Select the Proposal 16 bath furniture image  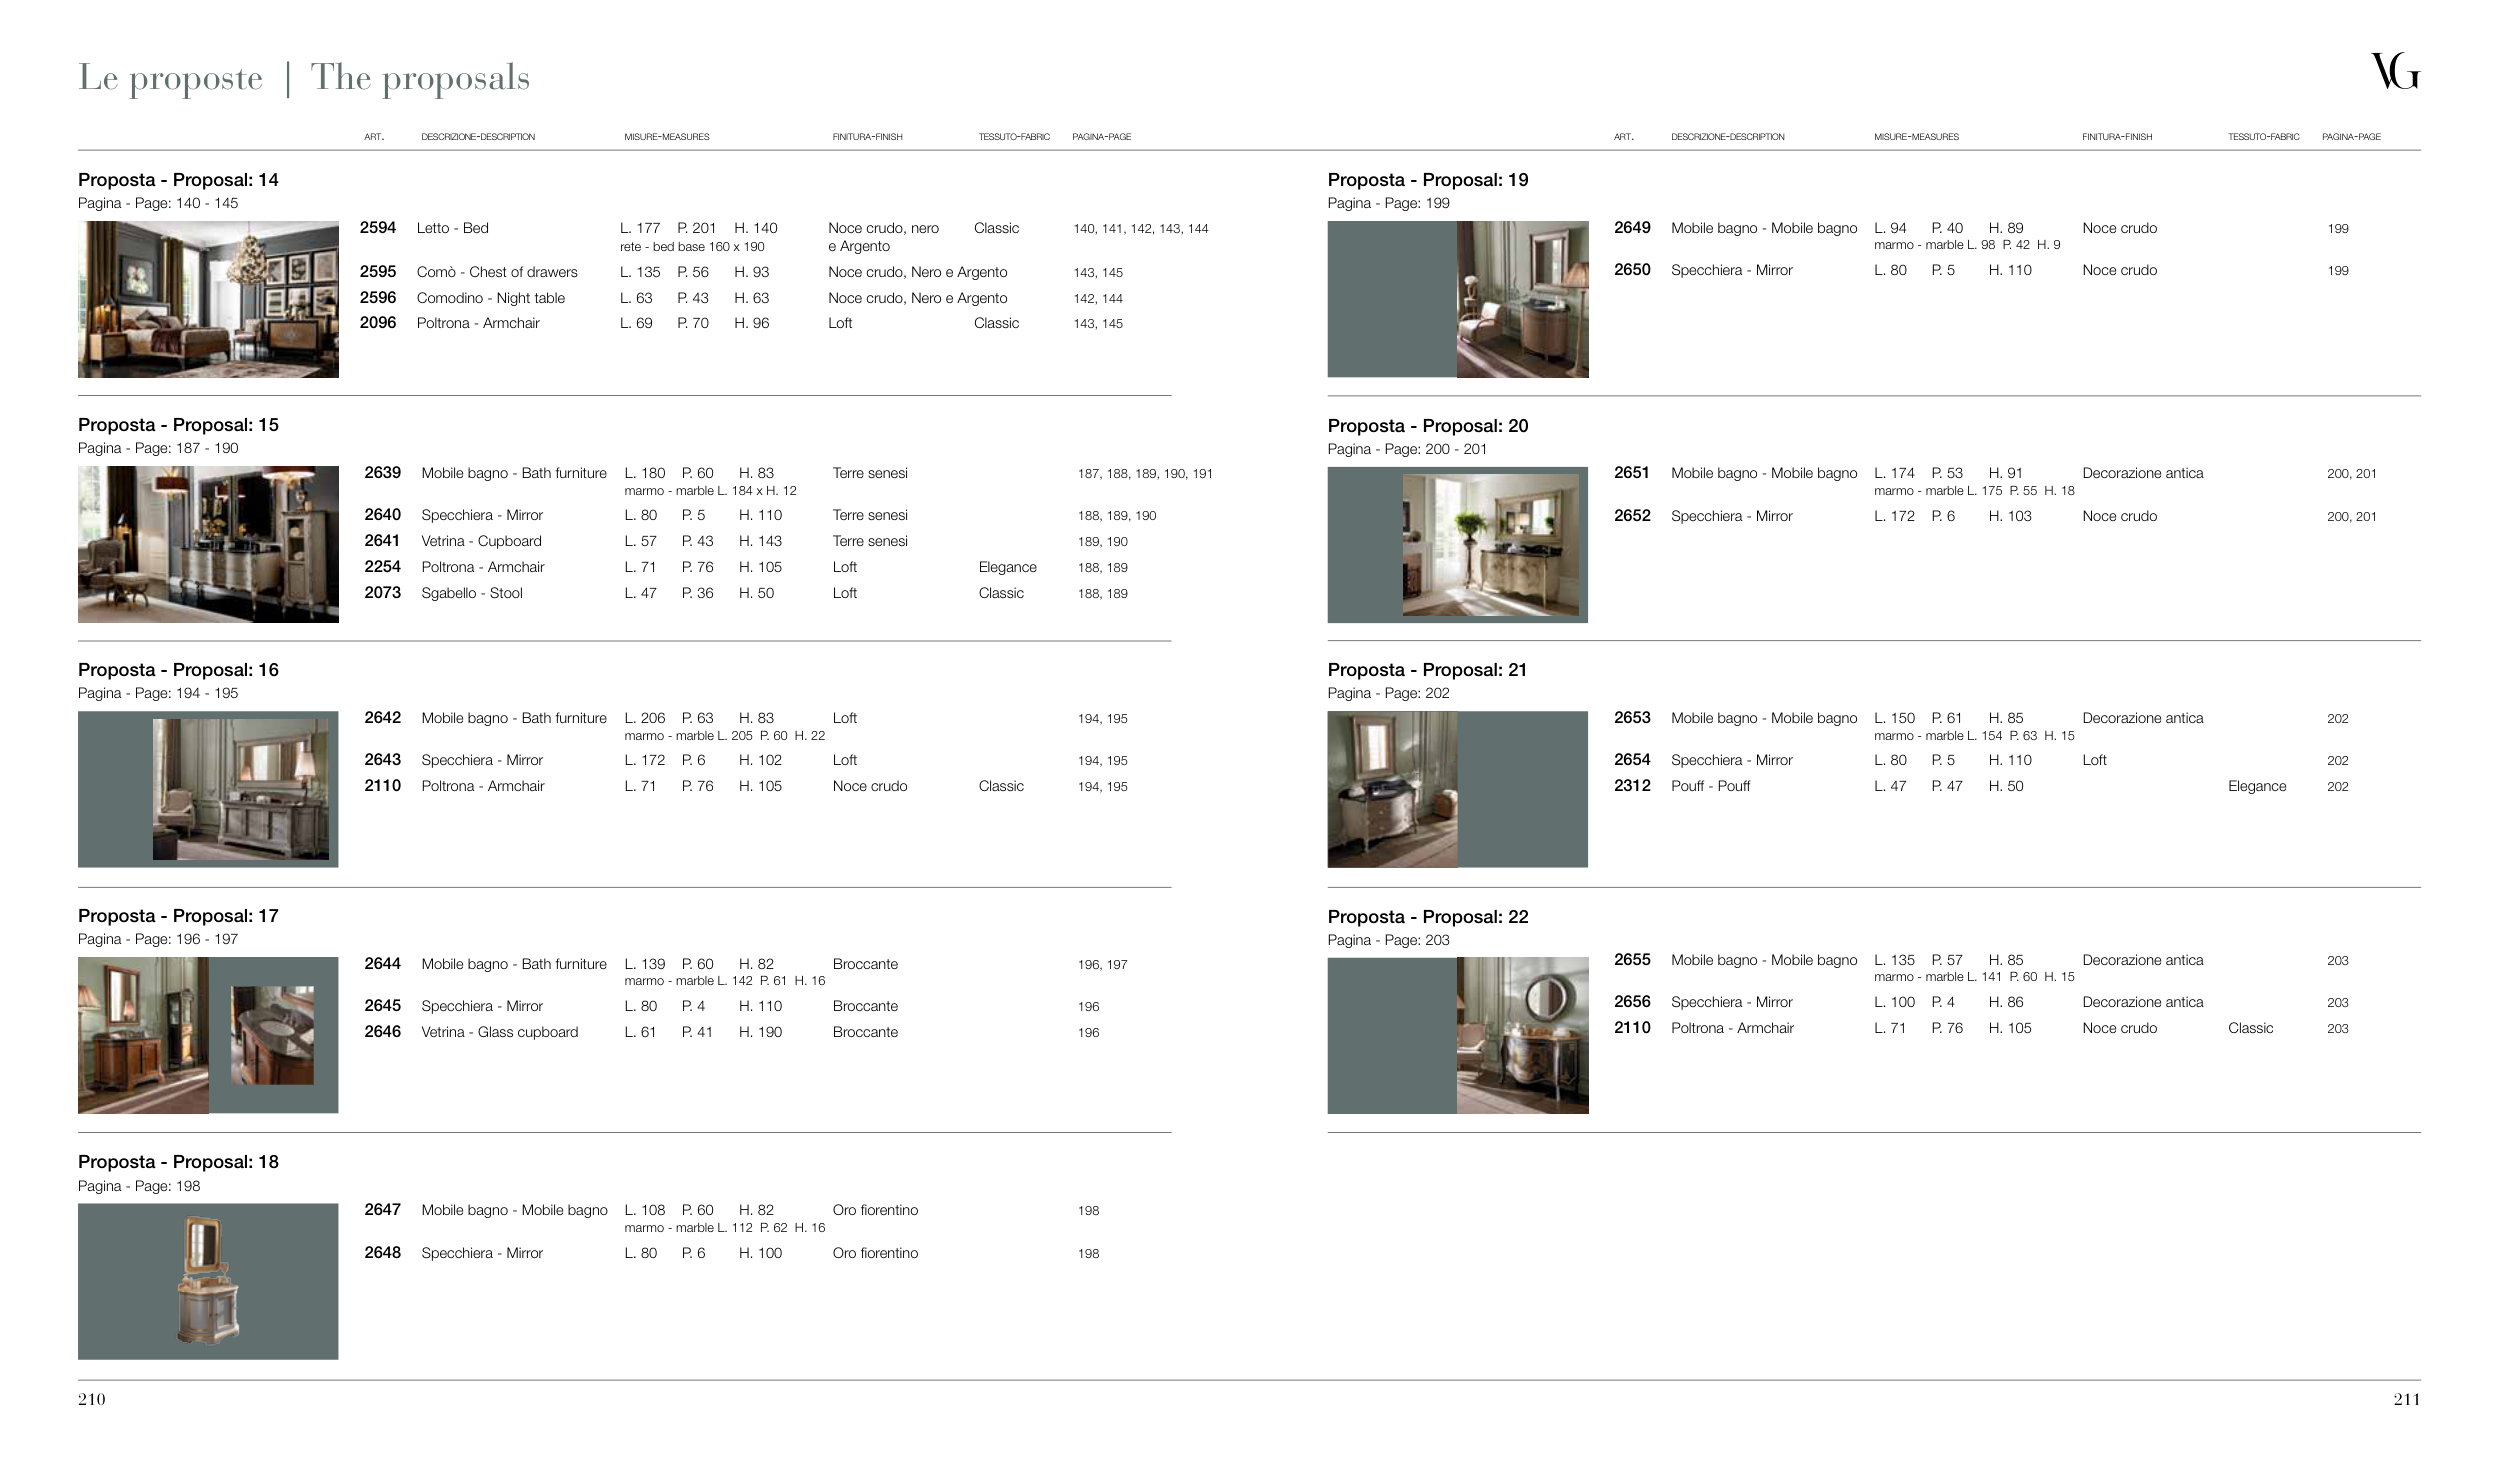coord(240,789)
